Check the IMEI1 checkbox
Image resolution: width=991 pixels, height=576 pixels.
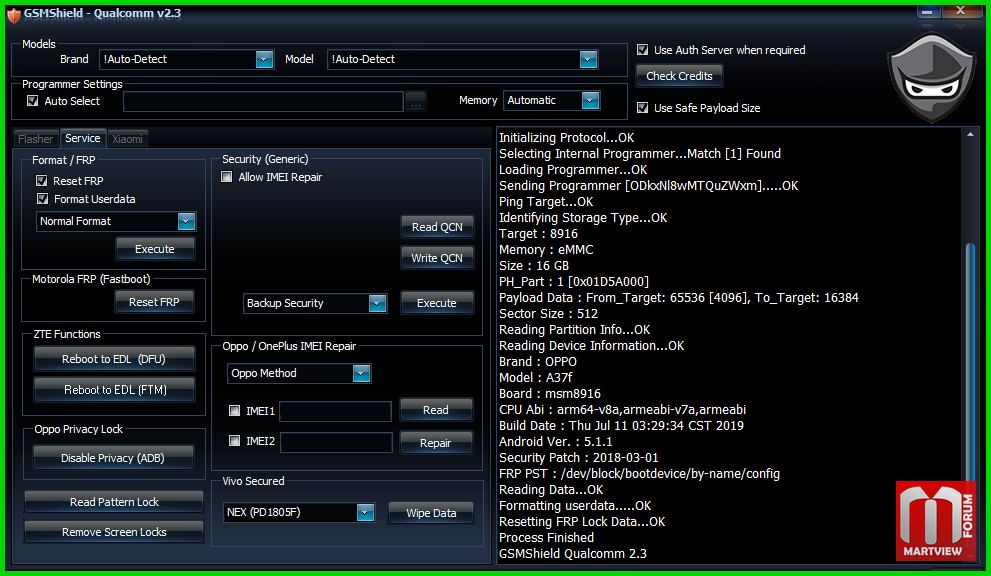coord(234,411)
